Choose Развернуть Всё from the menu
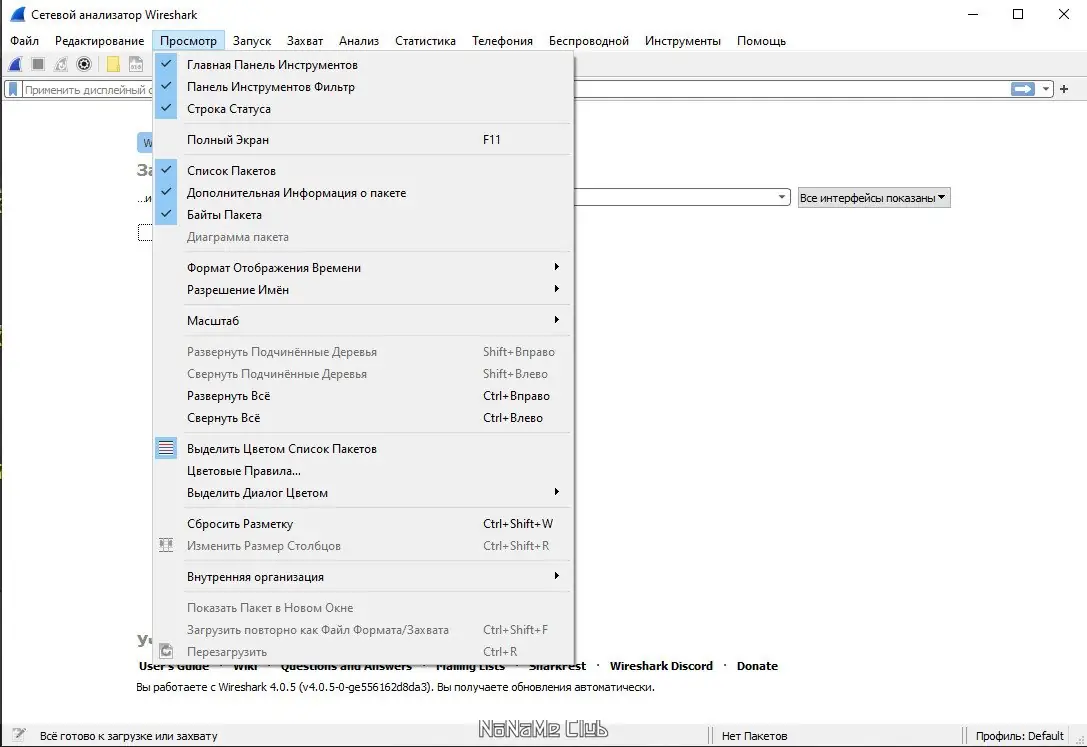Image resolution: width=1087 pixels, height=747 pixels. click(x=364, y=396)
